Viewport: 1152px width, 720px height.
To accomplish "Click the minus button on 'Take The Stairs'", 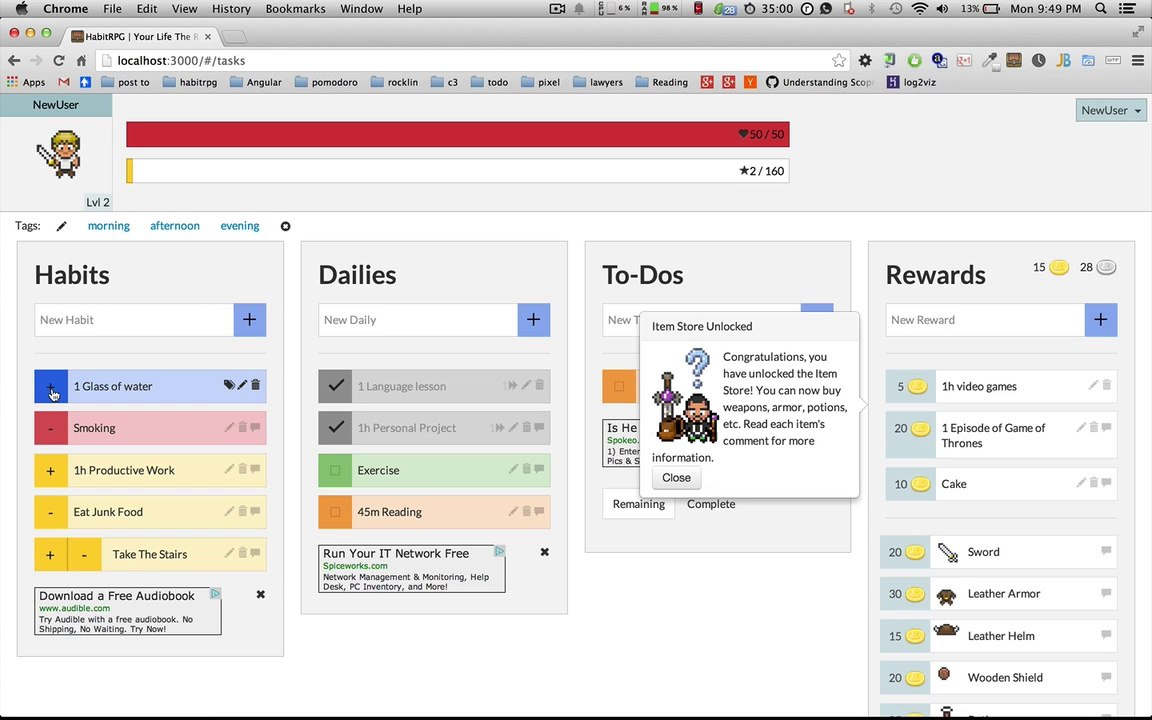I will pyautogui.click(x=84, y=555).
